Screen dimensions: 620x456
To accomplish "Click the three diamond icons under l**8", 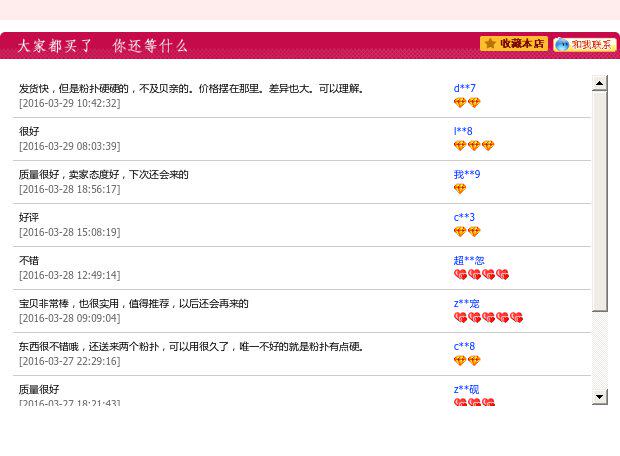I will (474, 146).
